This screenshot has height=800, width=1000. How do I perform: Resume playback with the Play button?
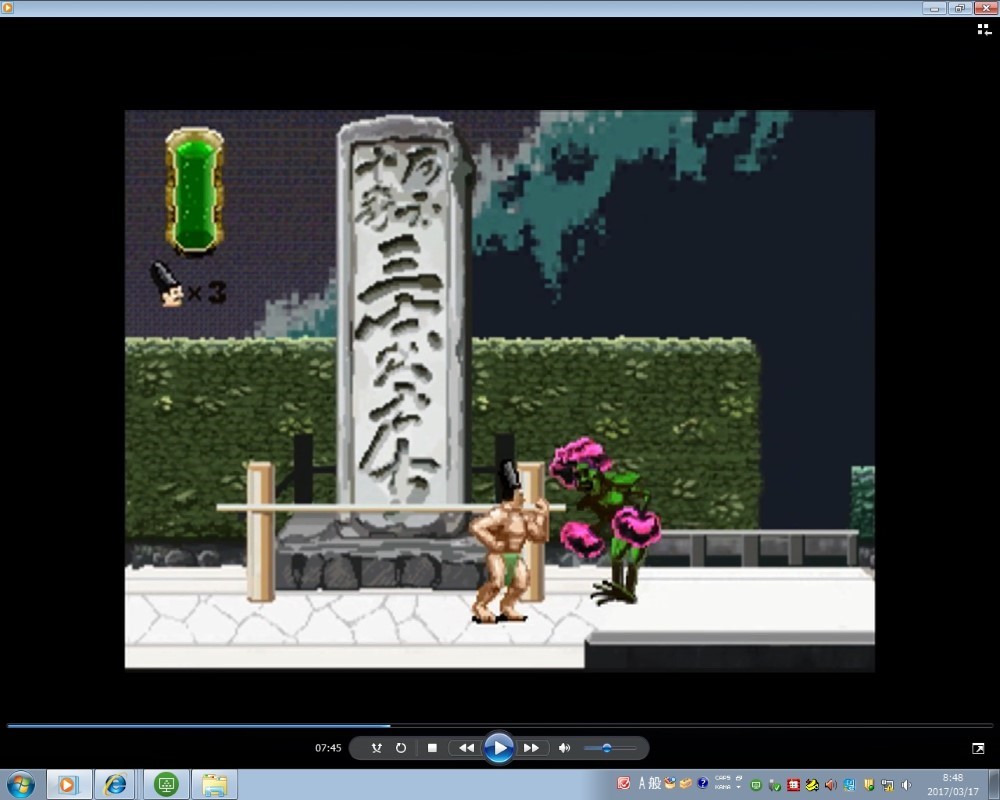pos(498,748)
